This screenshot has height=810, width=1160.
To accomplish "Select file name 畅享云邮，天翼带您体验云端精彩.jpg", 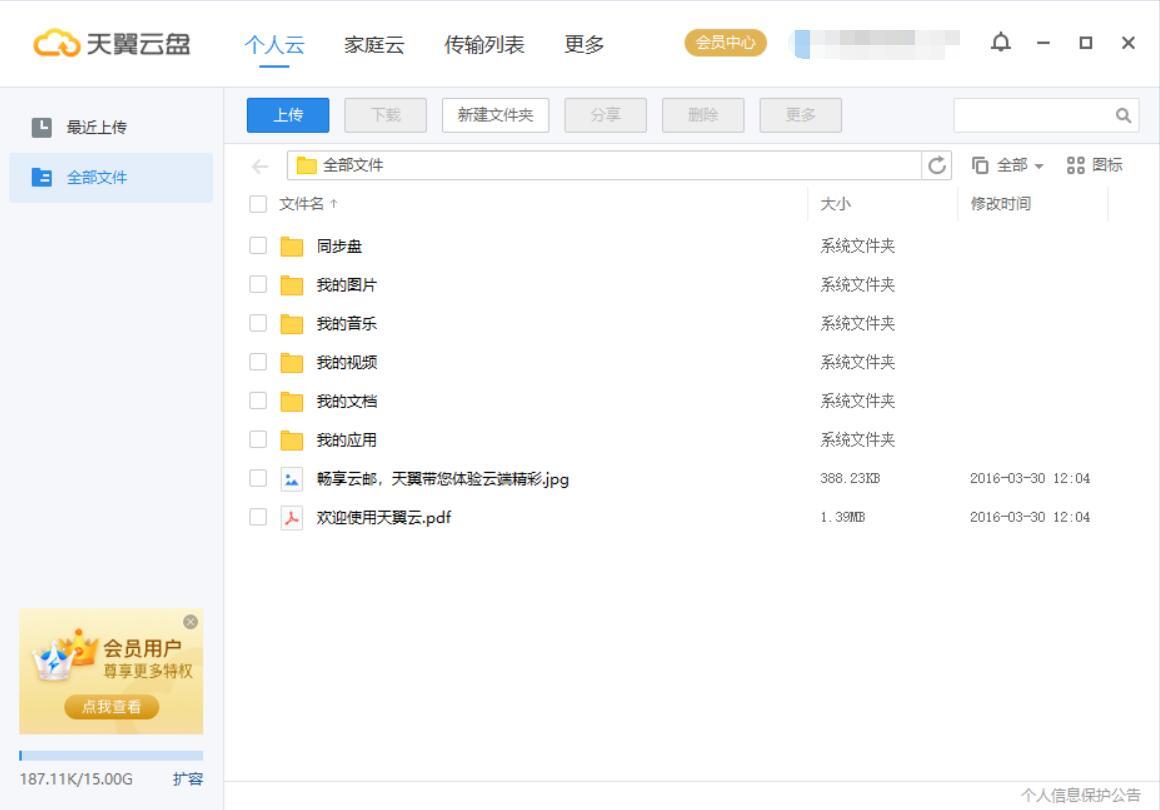I will (x=442, y=479).
